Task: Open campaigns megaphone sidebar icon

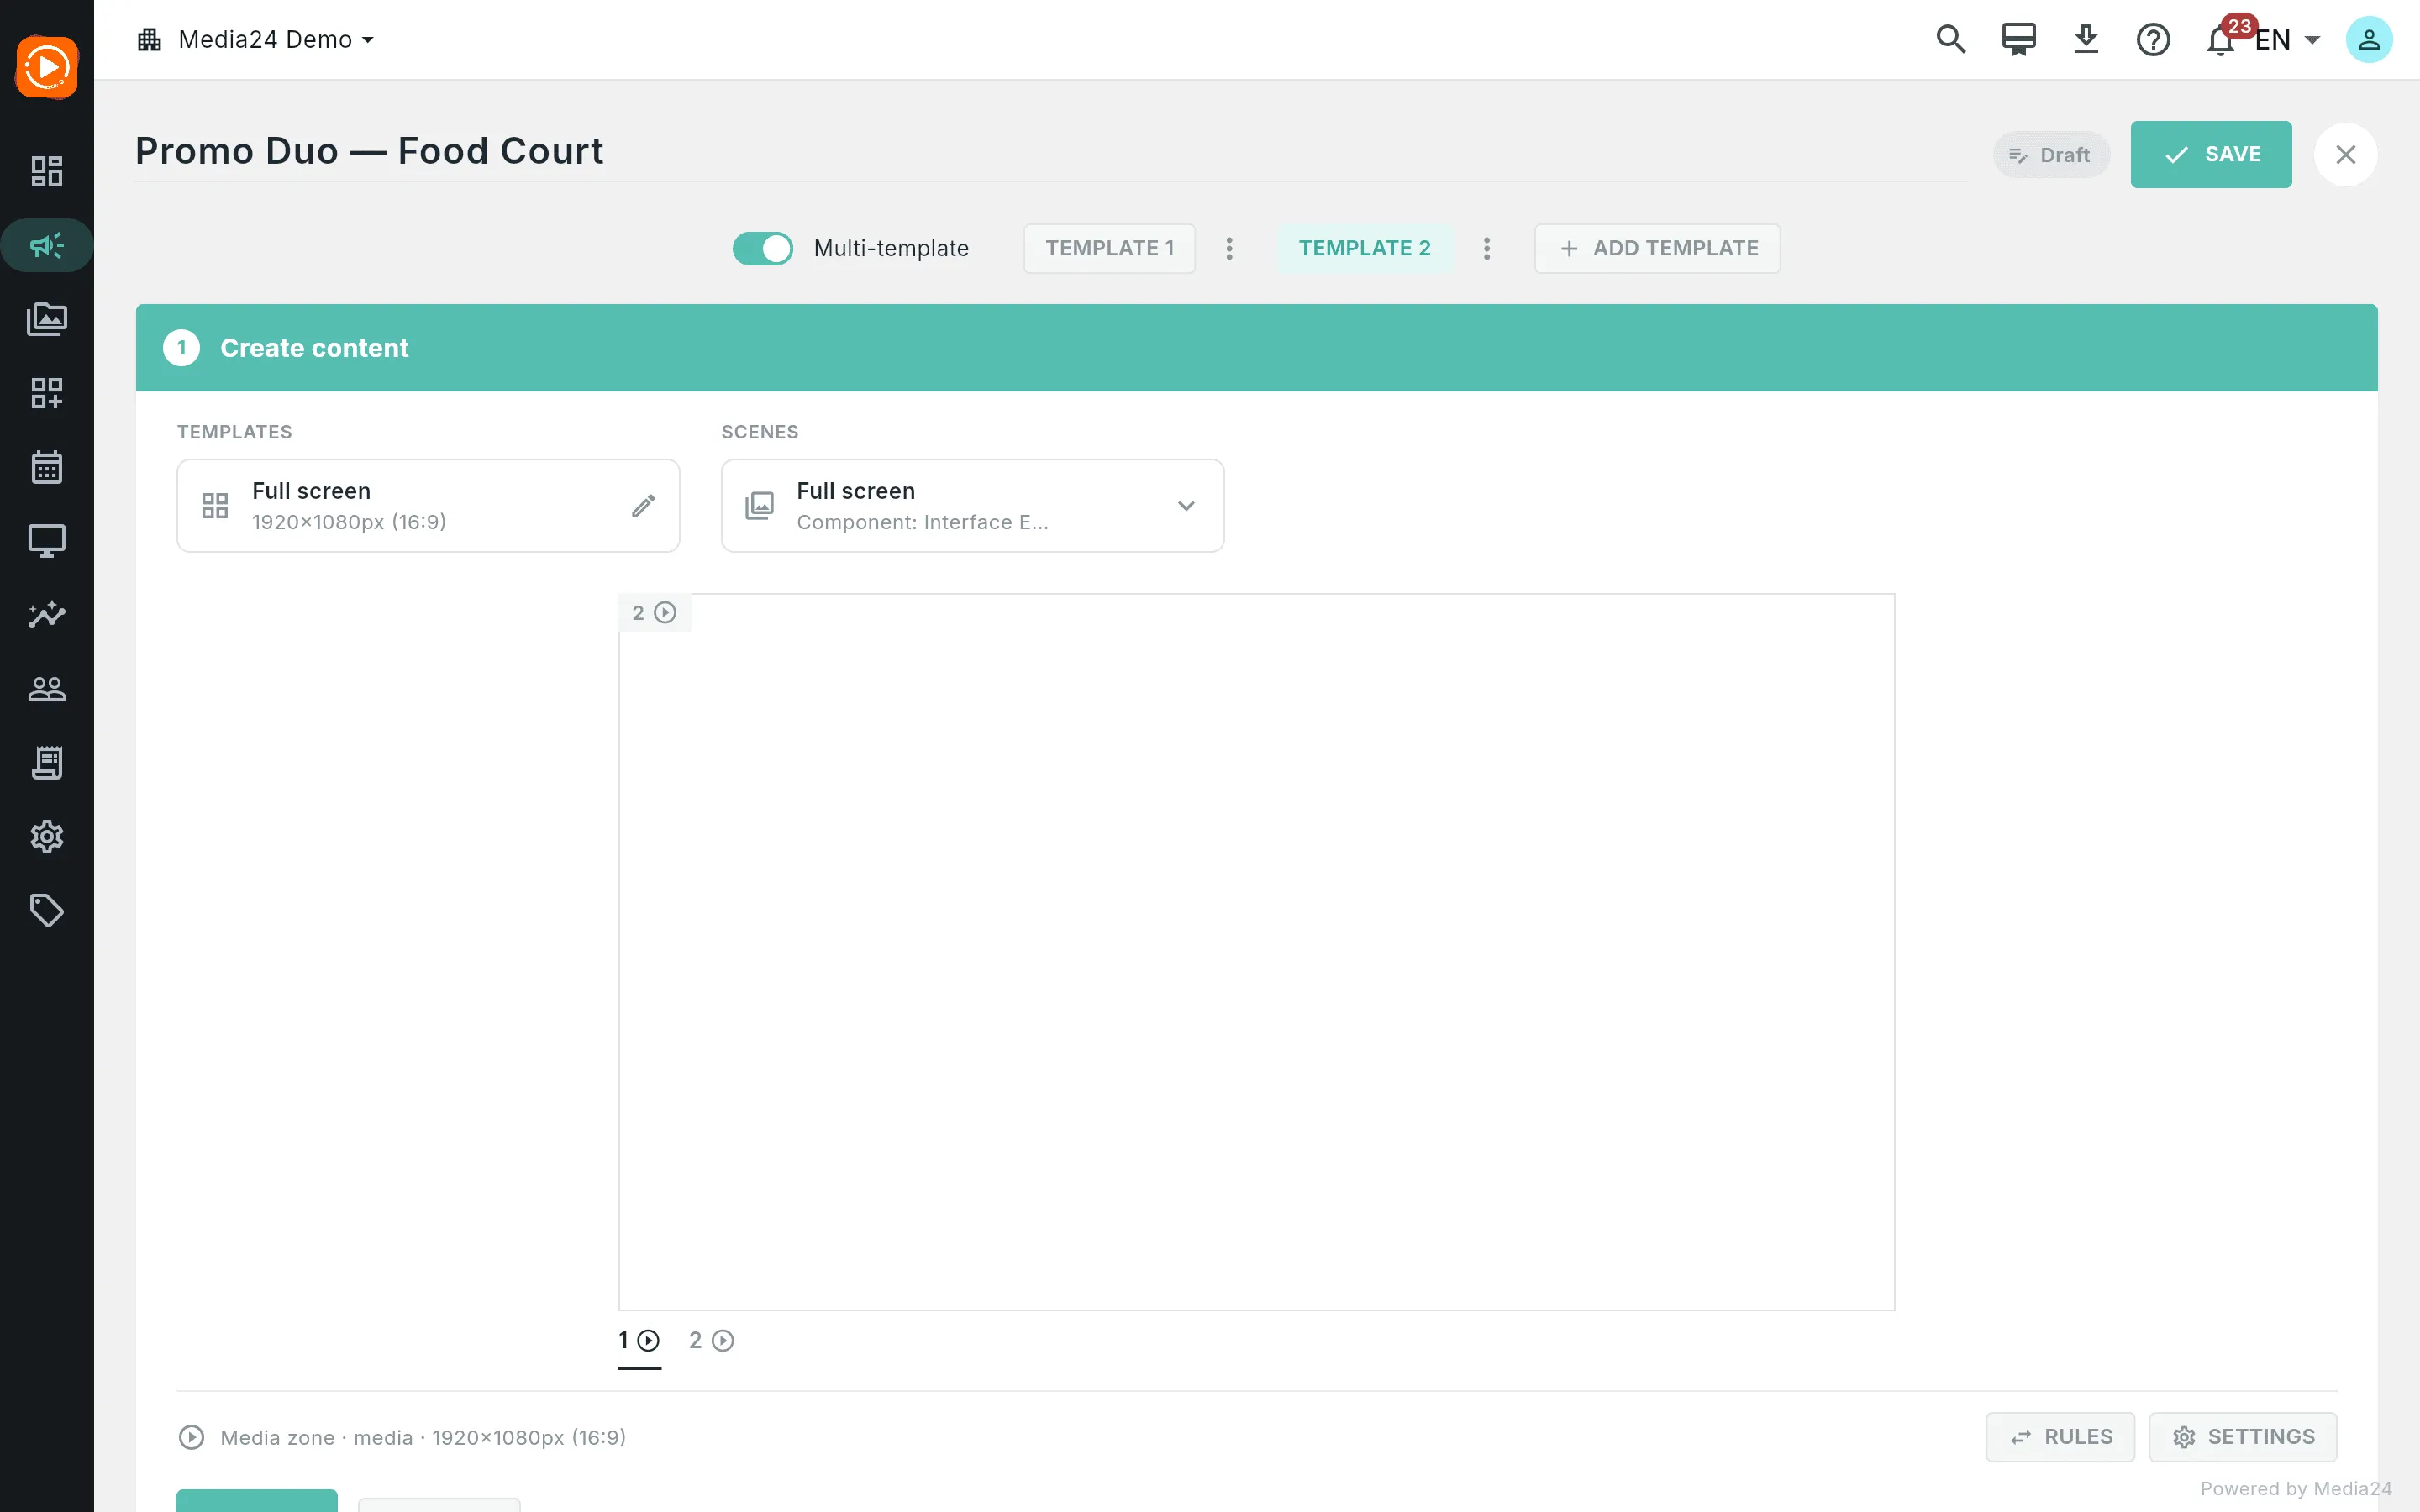Action: coord(46,245)
